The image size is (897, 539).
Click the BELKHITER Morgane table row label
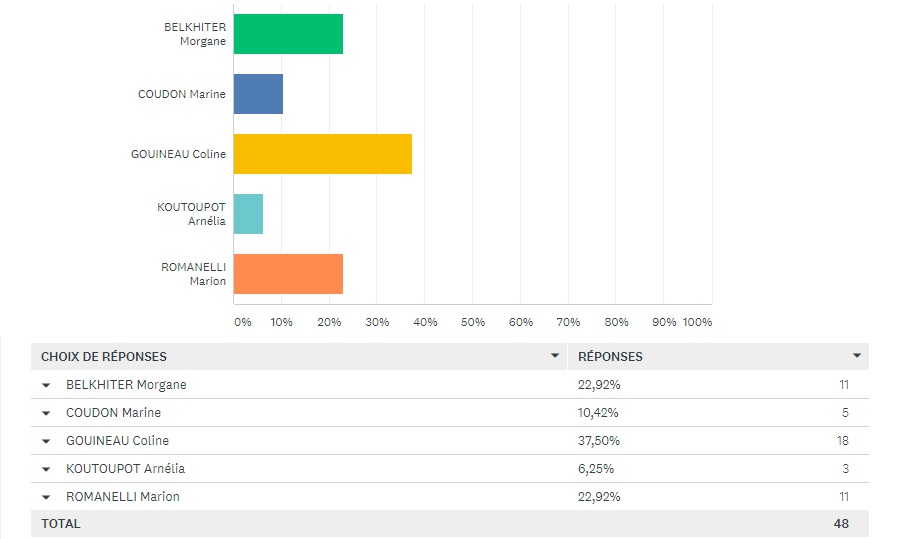click(126, 385)
